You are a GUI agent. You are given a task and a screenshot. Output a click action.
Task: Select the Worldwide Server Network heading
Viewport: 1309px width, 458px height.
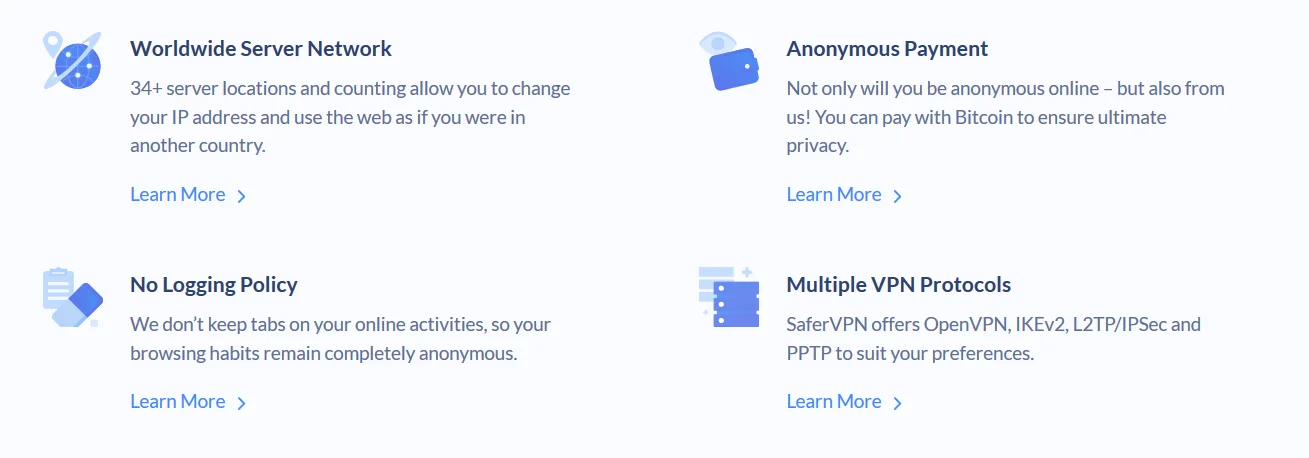(x=261, y=48)
